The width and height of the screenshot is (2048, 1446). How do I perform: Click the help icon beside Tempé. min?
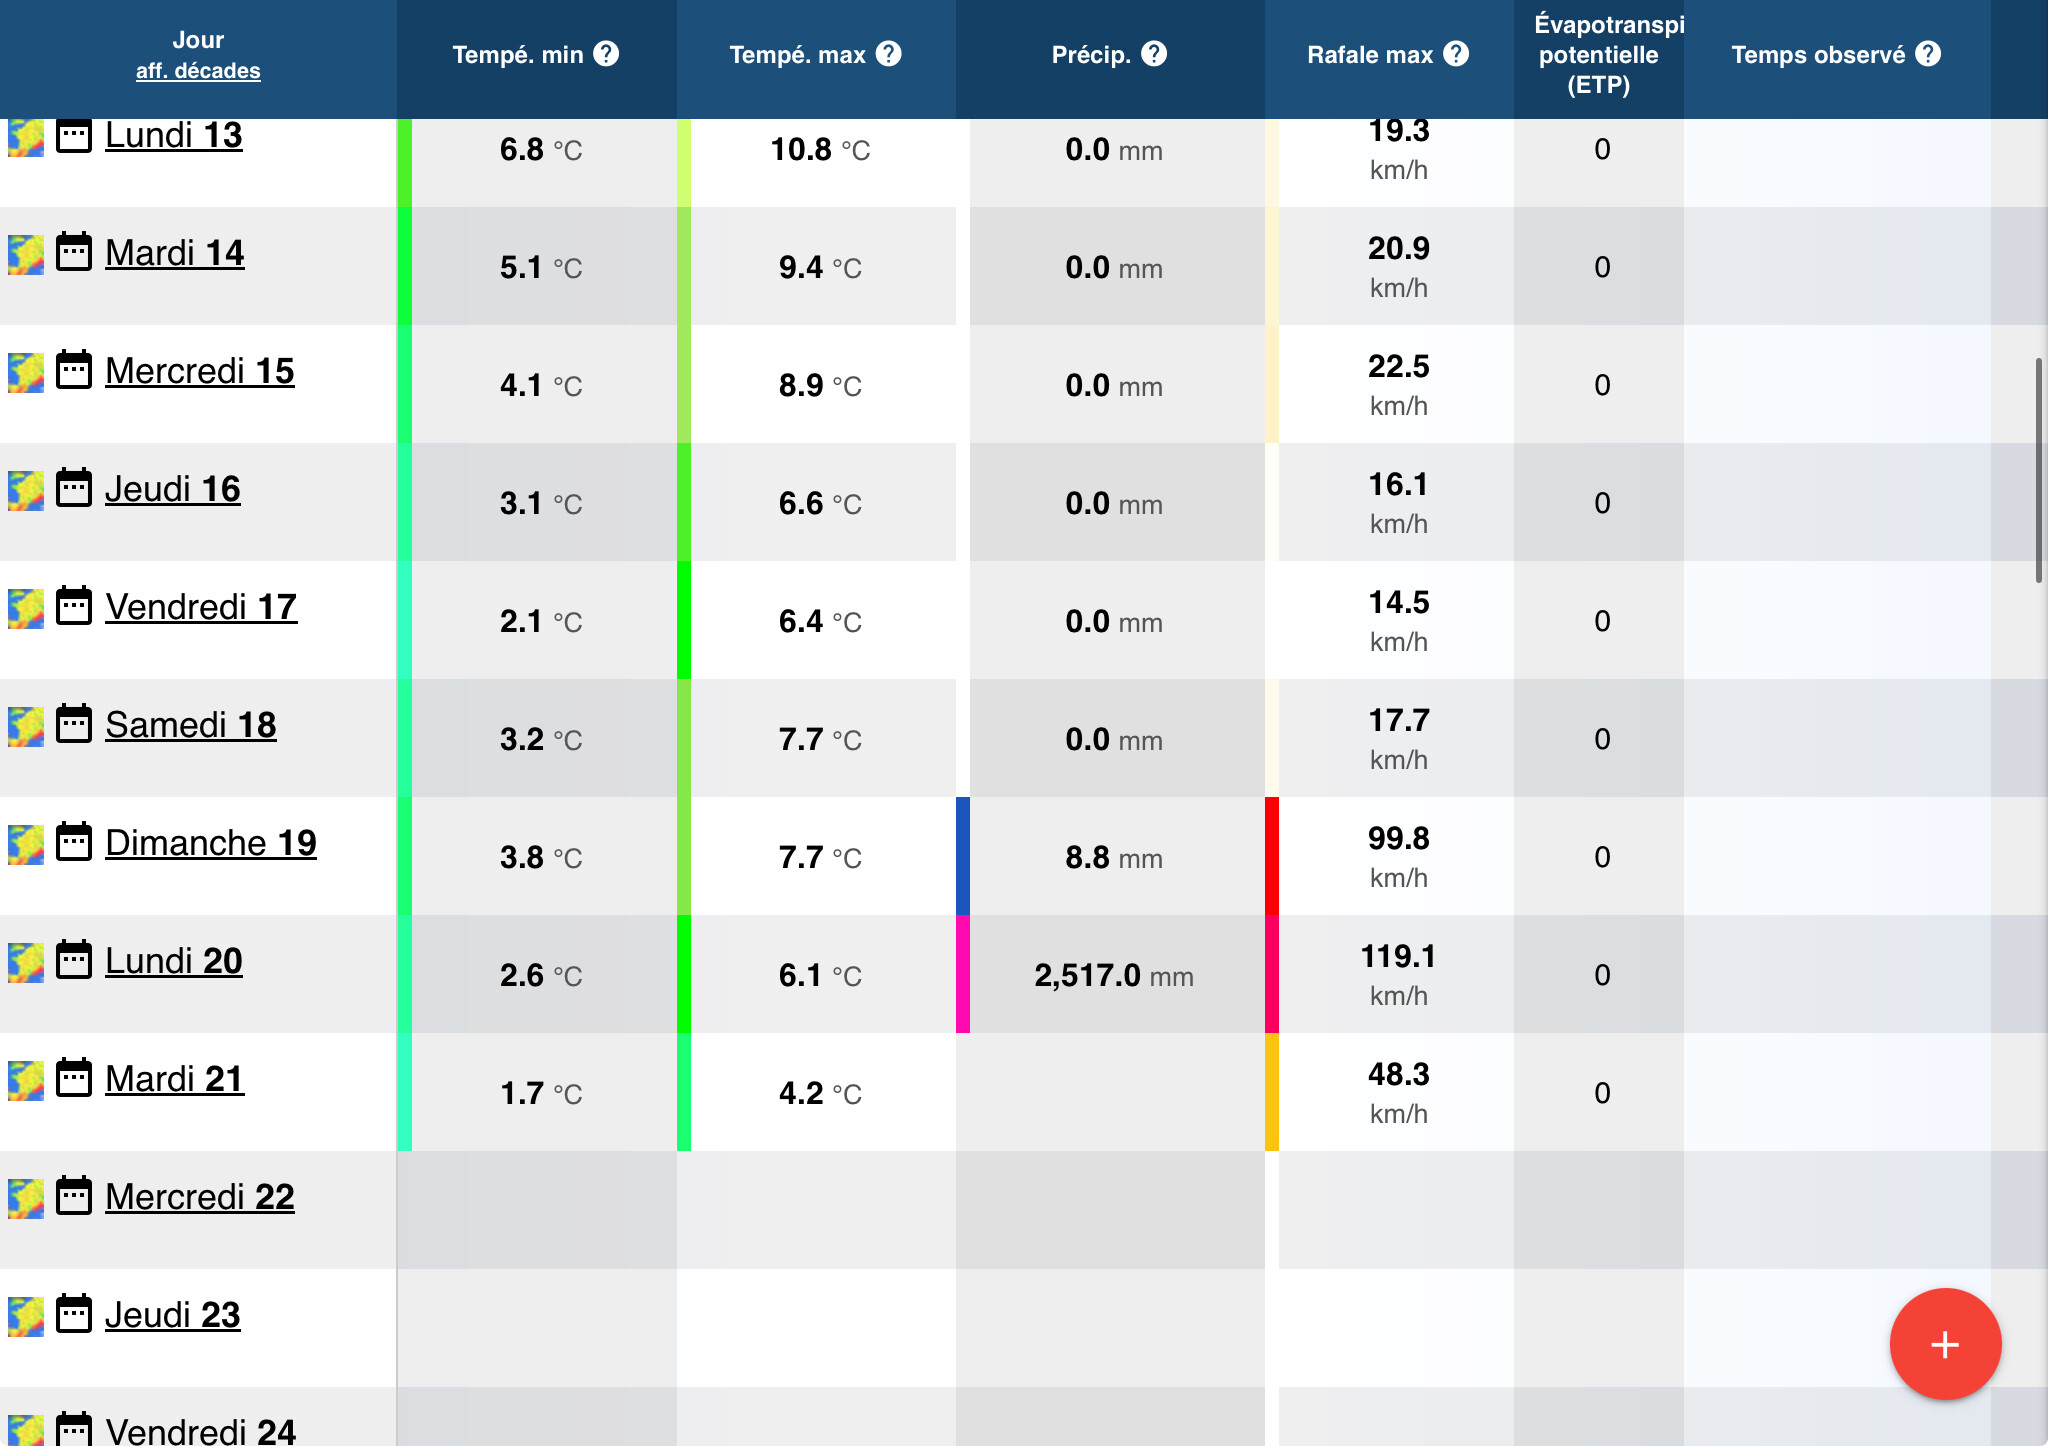tap(606, 54)
